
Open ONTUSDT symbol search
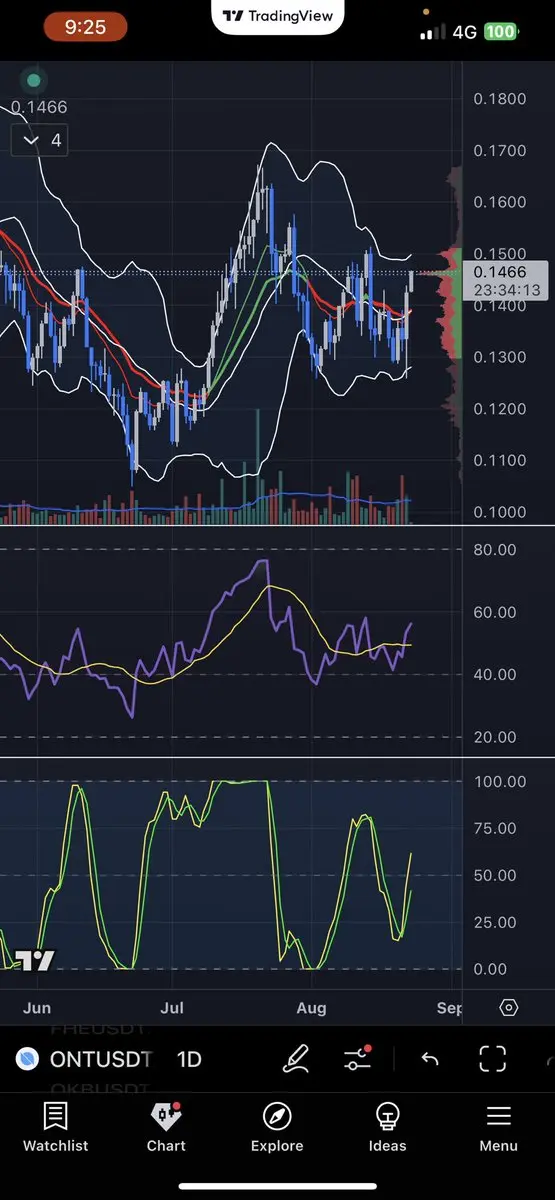100,1059
